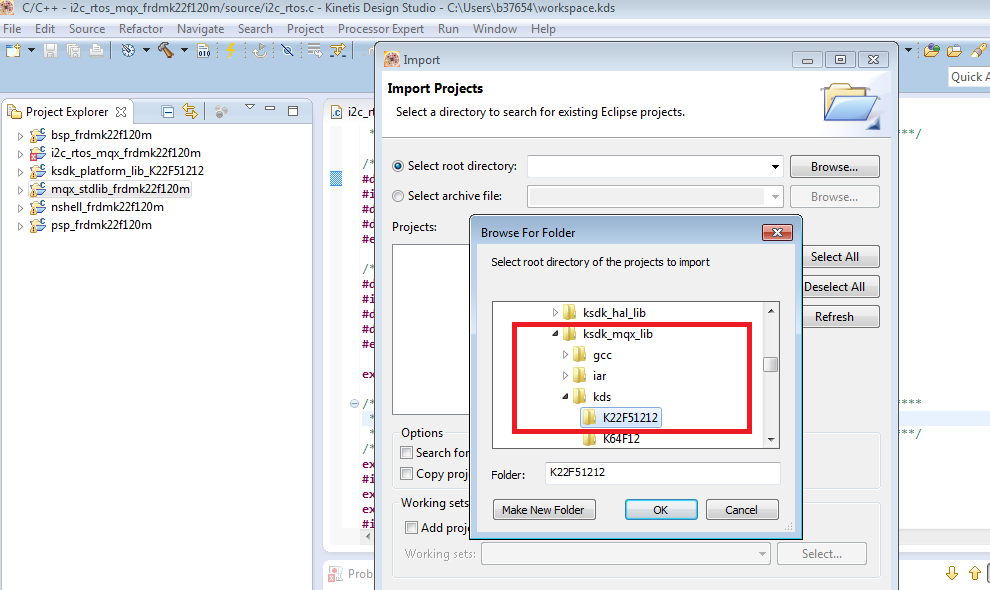Viewport: 990px width, 590px height.
Task: Tick the Copy projects checkbox
Action: [407, 473]
